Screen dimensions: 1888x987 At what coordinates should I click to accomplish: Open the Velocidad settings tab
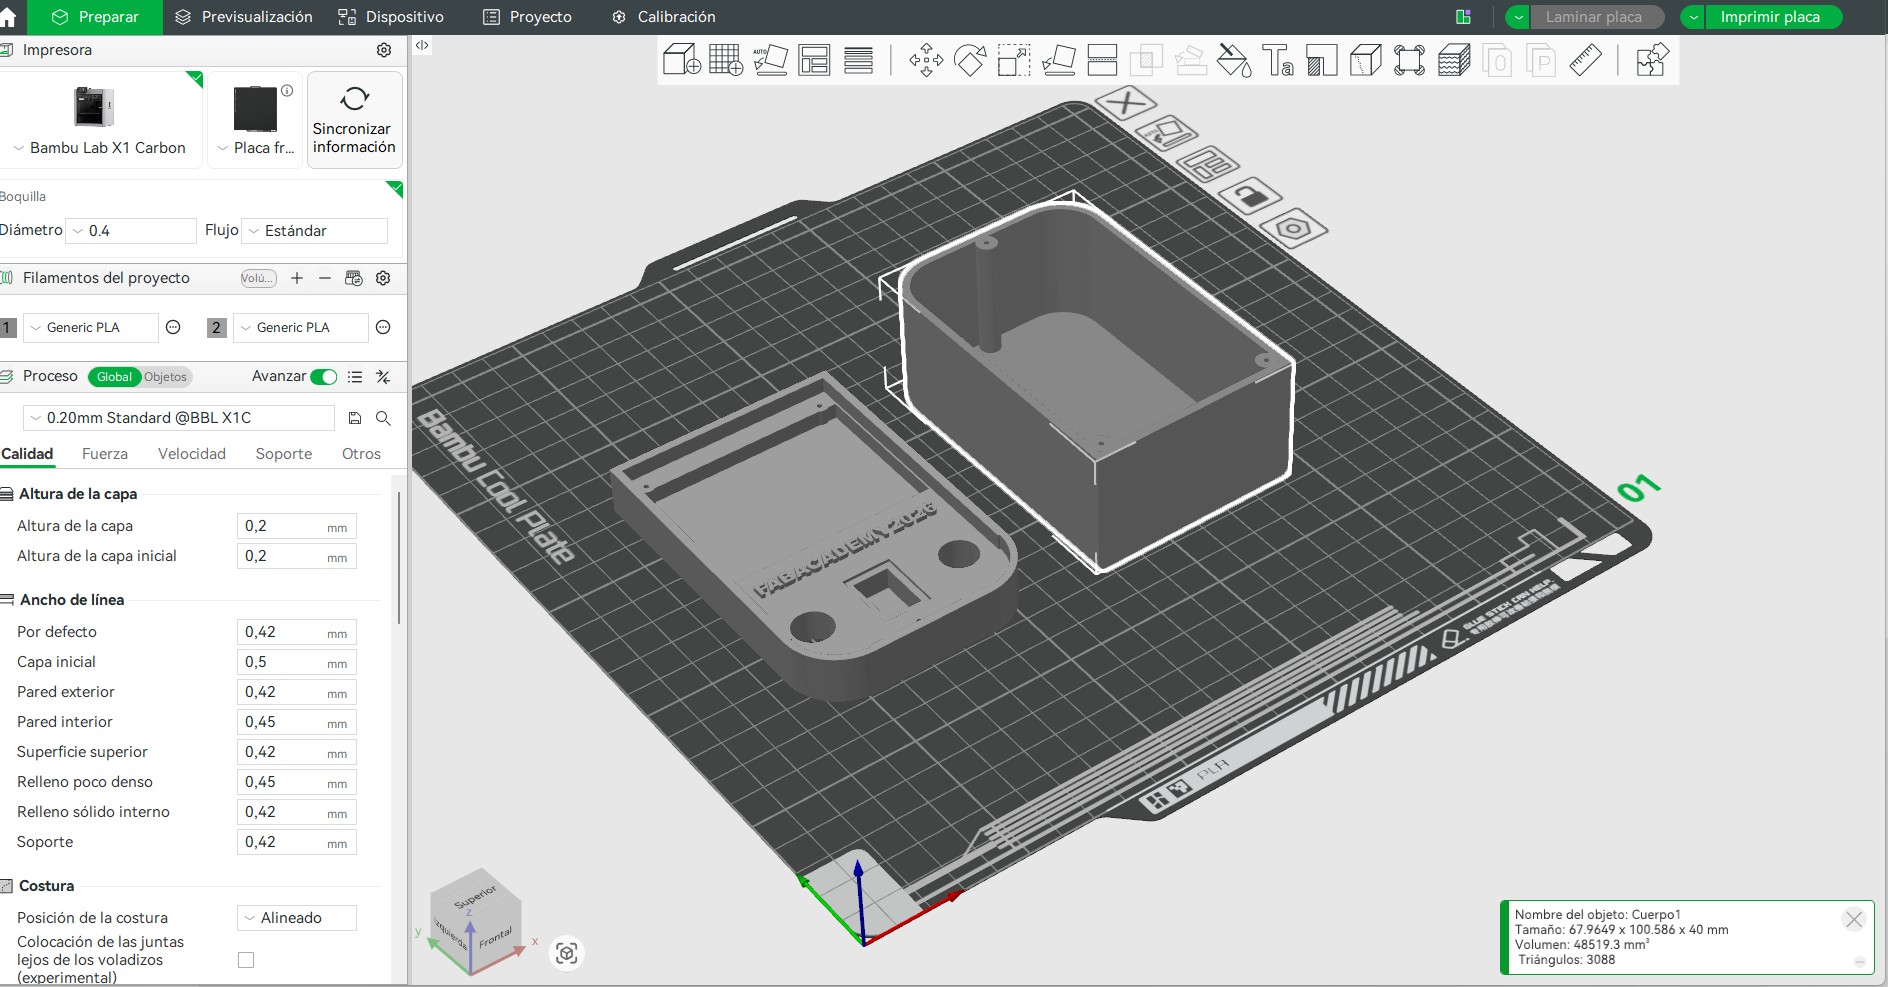click(x=192, y=454)
